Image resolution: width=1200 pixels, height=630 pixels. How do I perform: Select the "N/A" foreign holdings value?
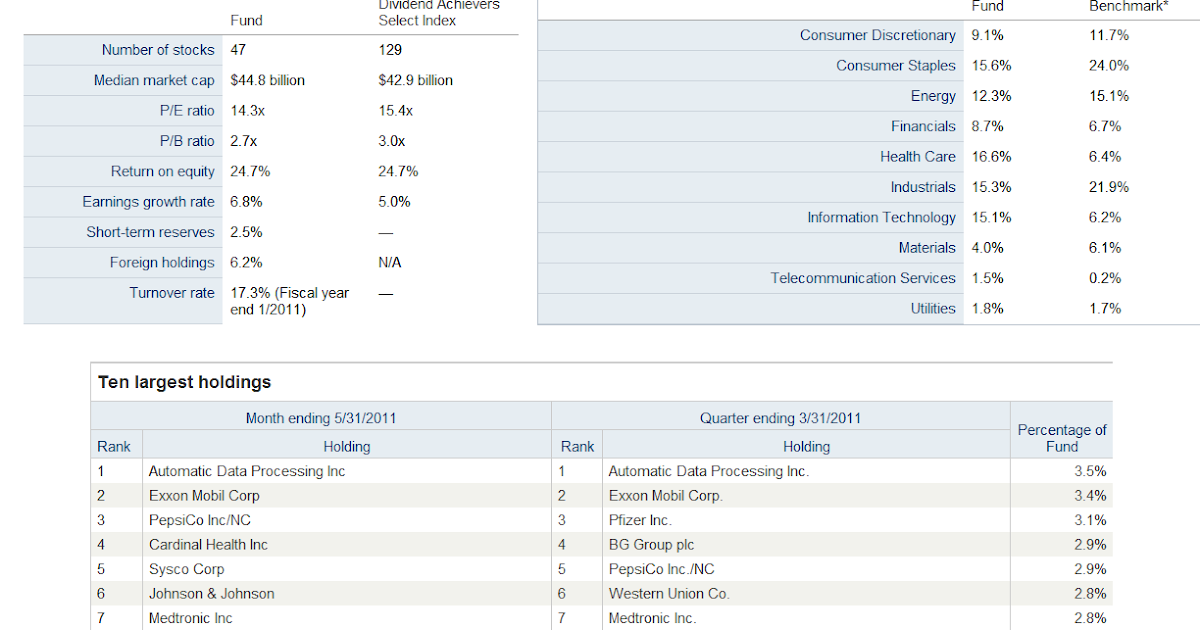(390, 263)
